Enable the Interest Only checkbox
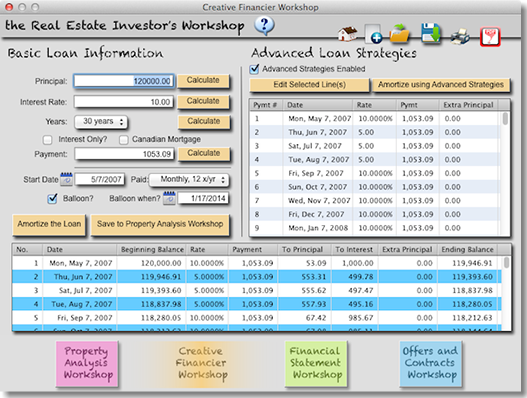 [x=48, y=140]
